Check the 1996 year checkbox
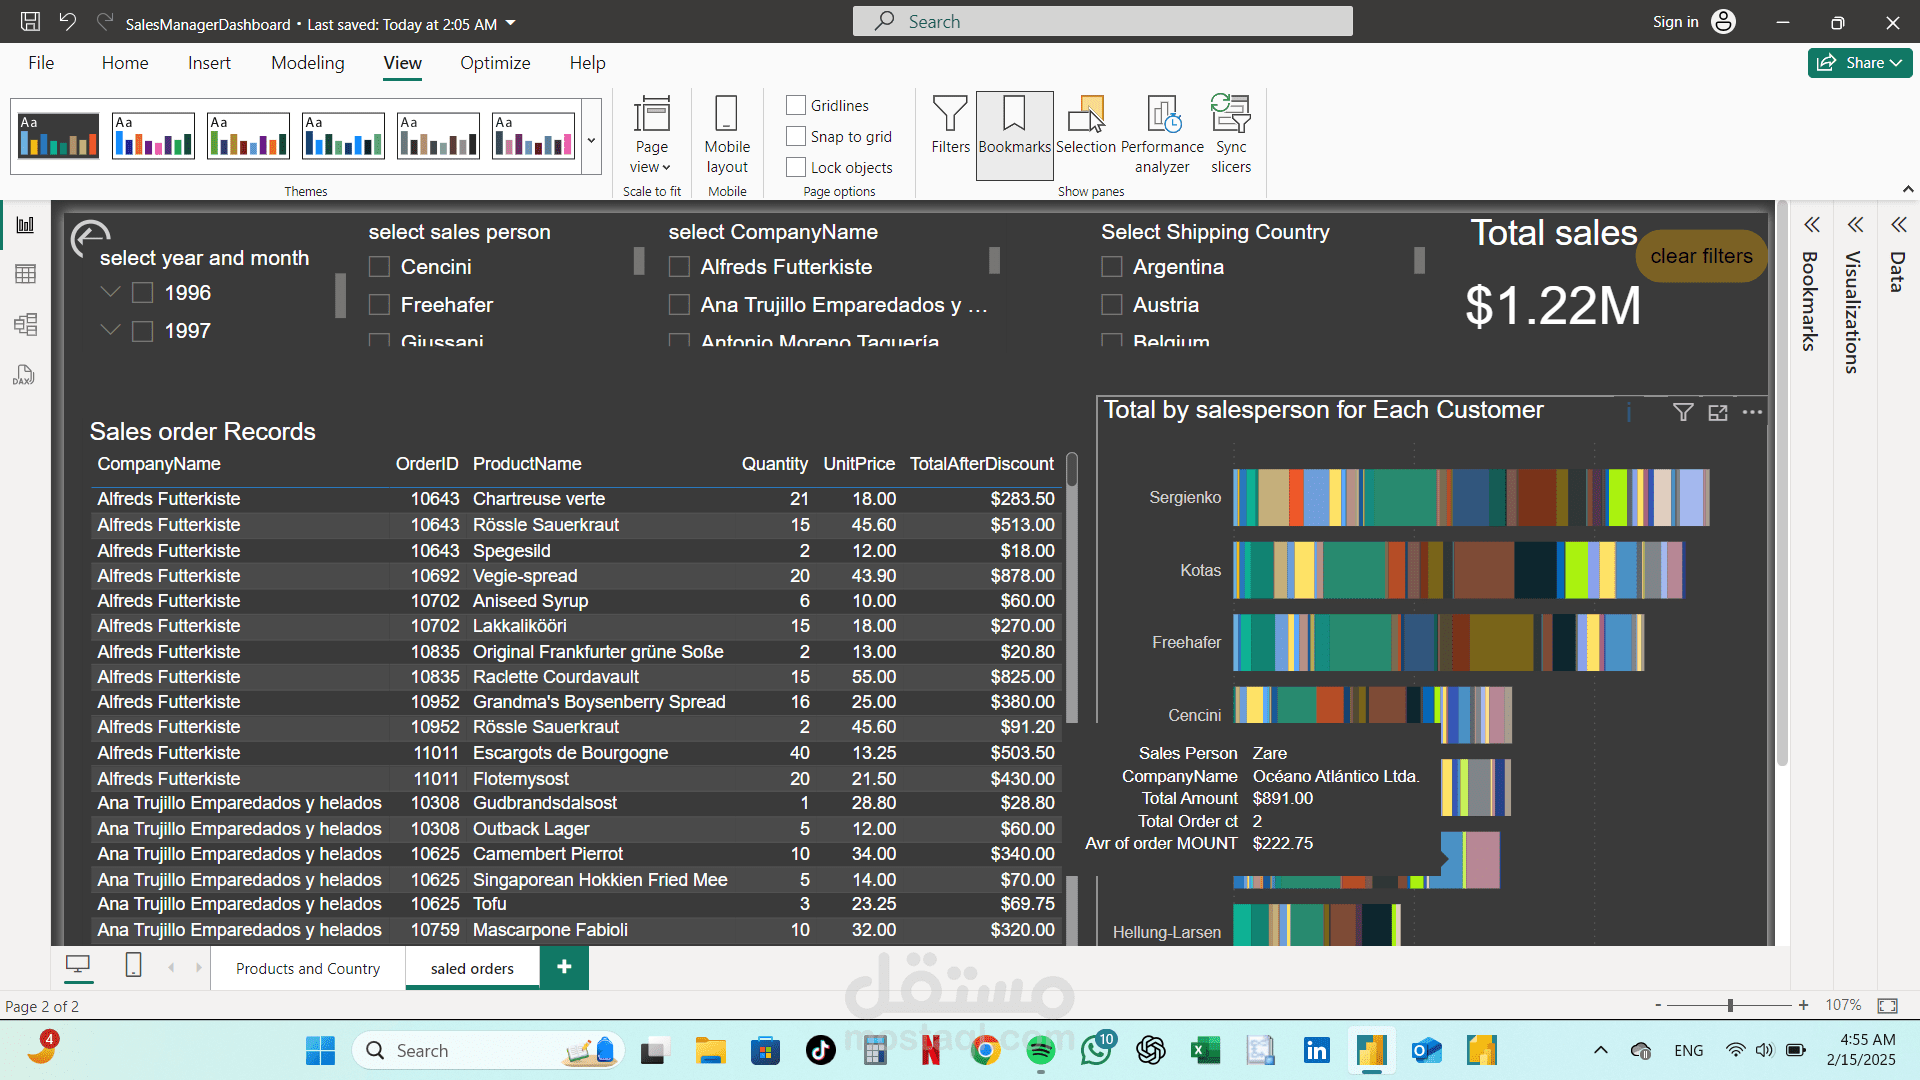Viewport: 1920px width, 1080px height. click(143, 293)
